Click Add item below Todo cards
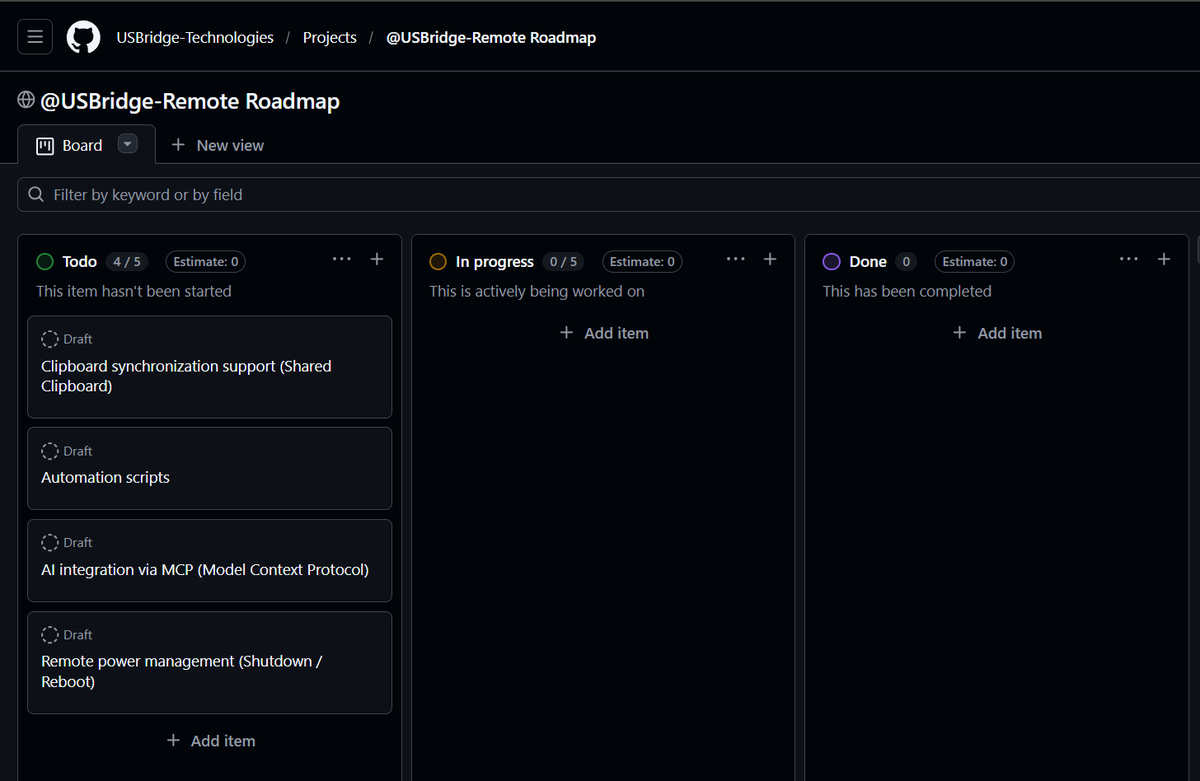 coord(210,741)
